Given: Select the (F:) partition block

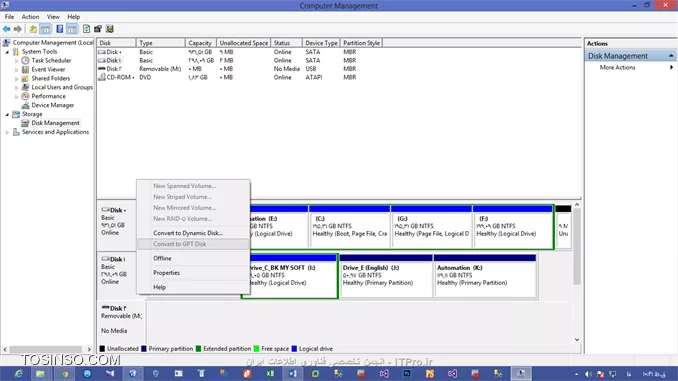Looking at the screenshot, I should [x=513, y=227].
